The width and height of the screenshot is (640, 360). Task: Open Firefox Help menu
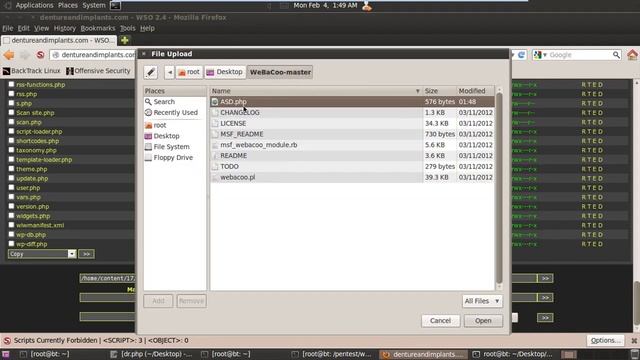147,28
